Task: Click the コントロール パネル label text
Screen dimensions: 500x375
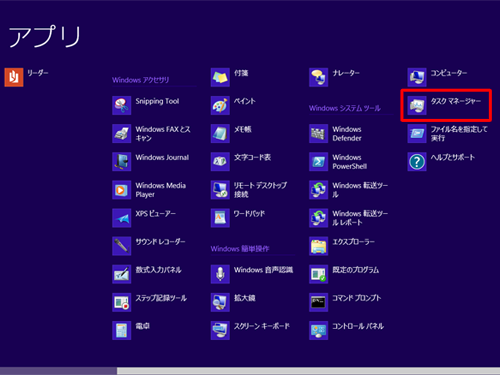Action: point(358,326)
